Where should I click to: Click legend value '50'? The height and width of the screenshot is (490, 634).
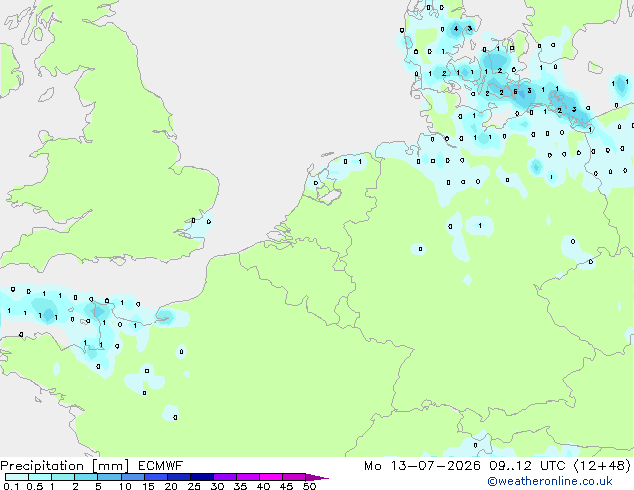click(309, 486)
